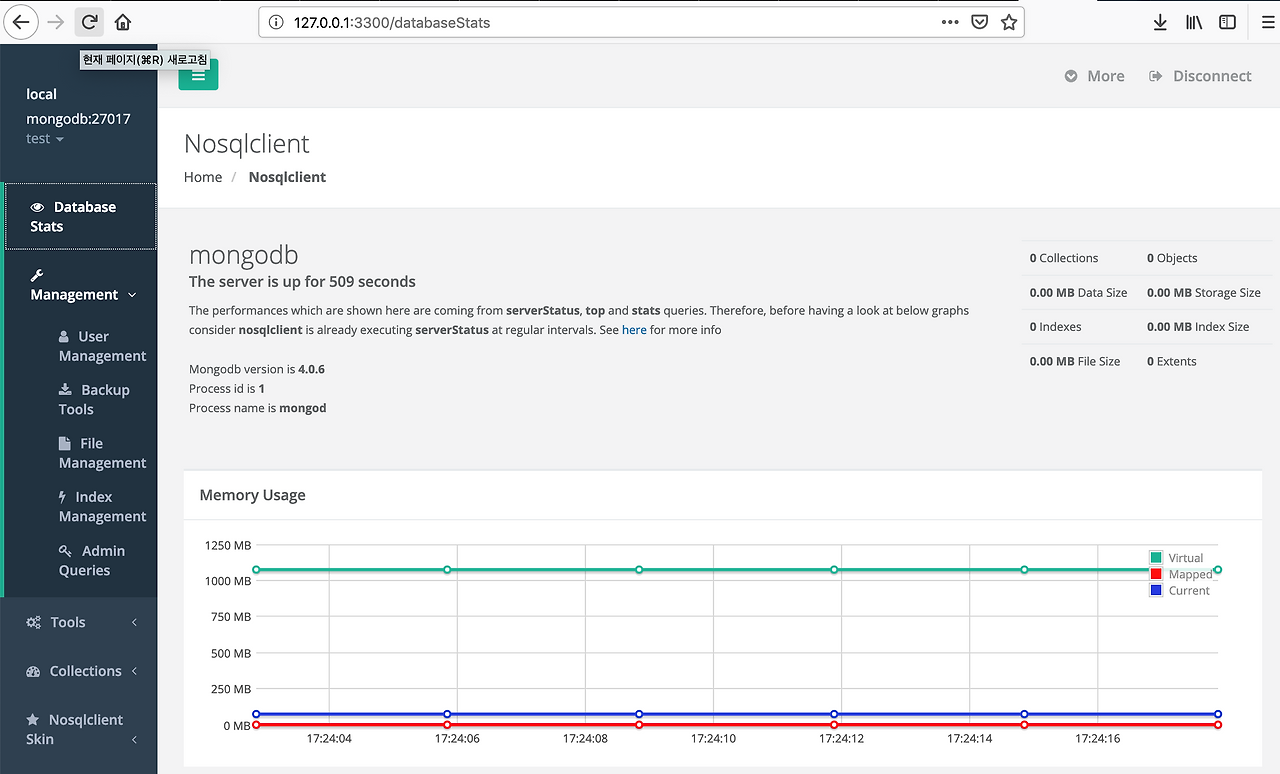
Task: Open the browser library icon
Action: pos(1194,22)
